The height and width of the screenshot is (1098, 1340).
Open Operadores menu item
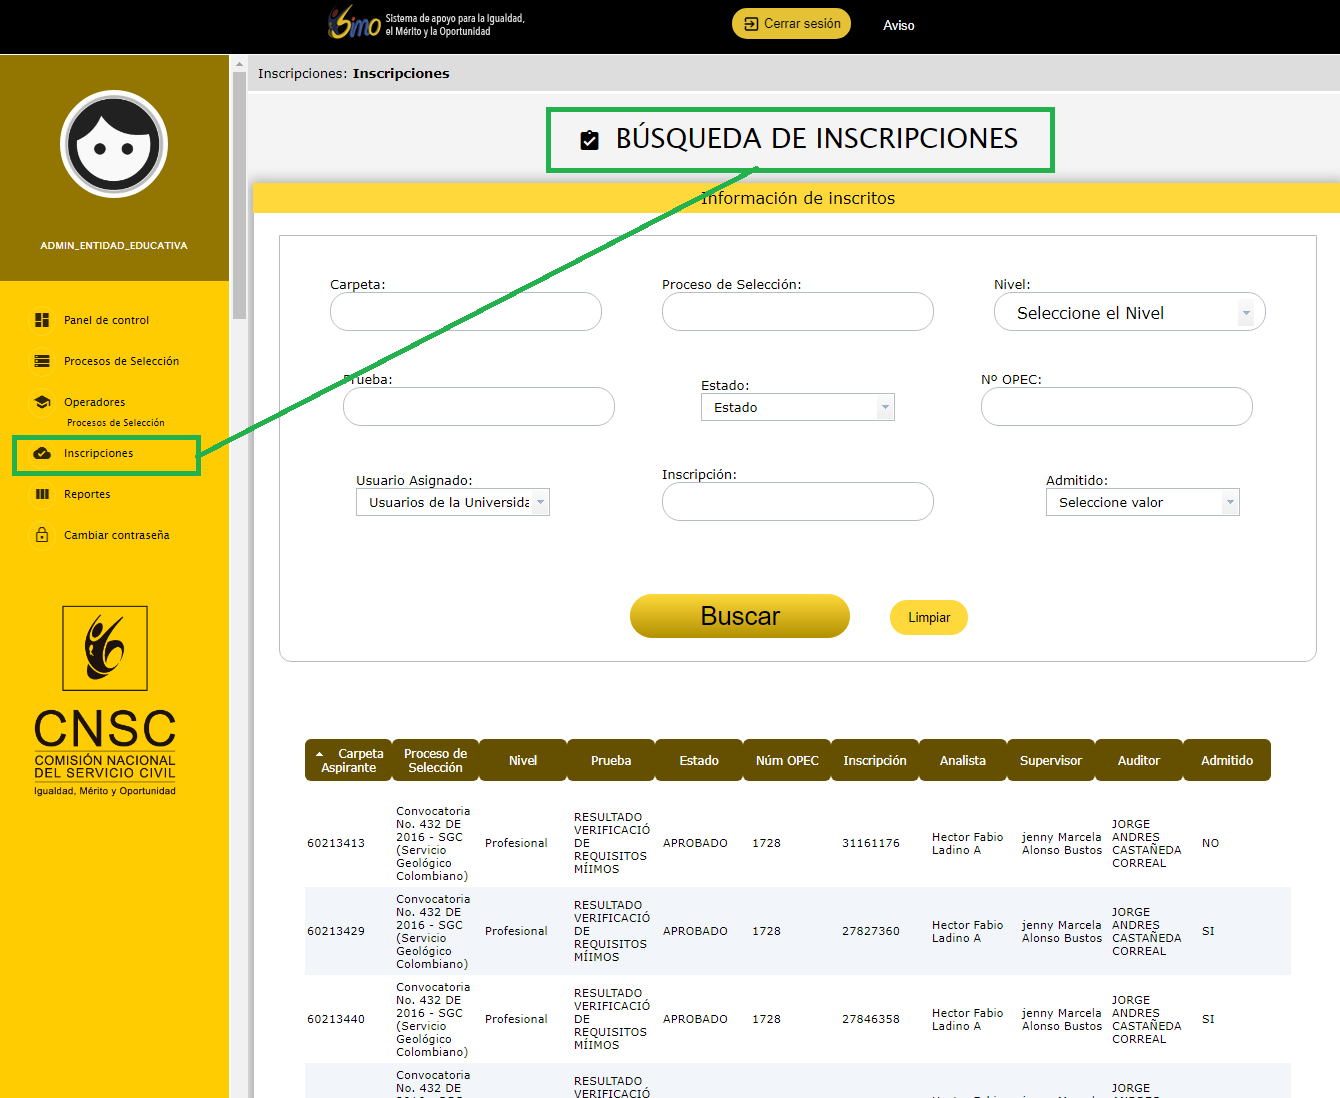coord(94,402)
